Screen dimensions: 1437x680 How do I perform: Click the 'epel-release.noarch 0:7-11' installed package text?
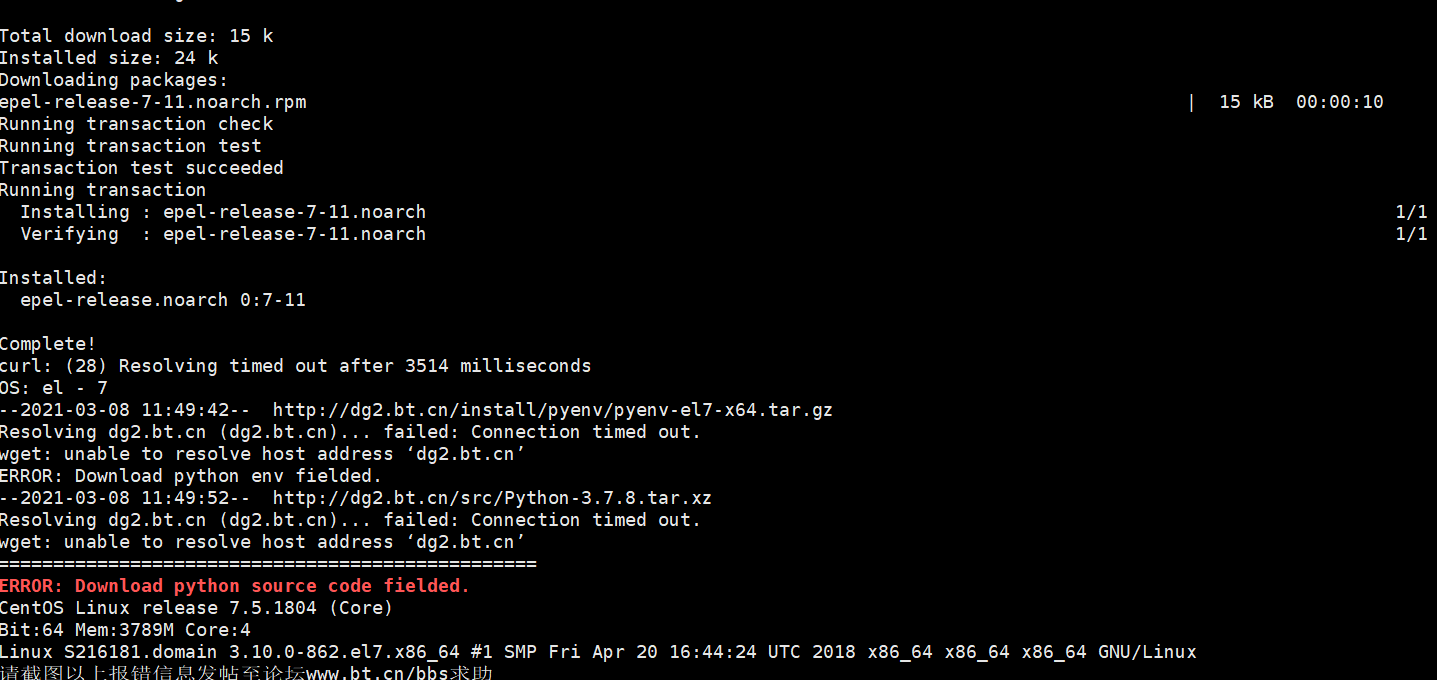(x=163, y=300)
